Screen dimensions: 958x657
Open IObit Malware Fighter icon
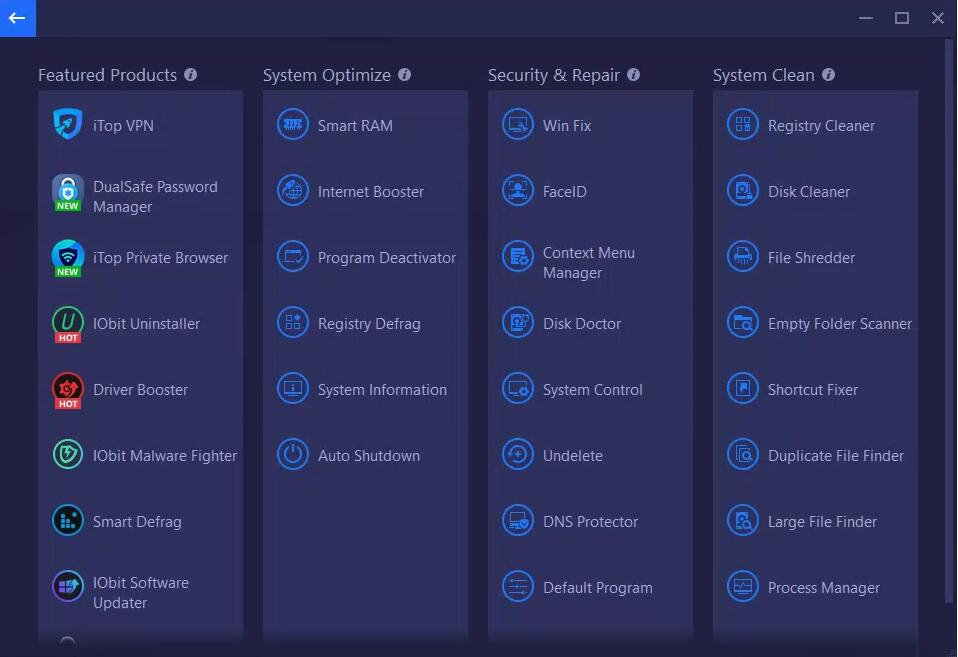(x=68, y=455)
